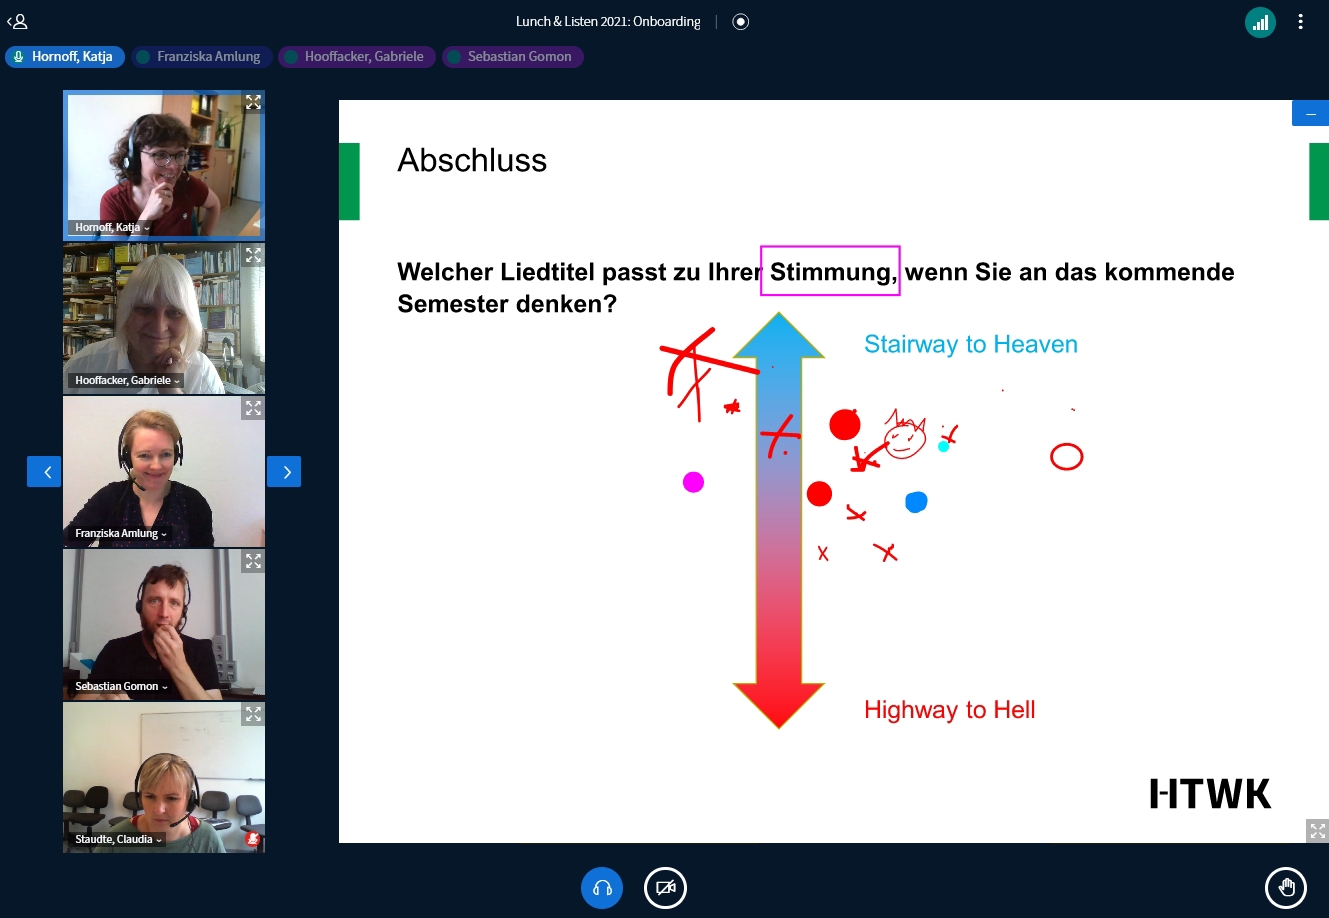The height and width of the screenshot is (918, 1329).
Task: Toggle webcam sharing button
Action: tap(665, 887)
